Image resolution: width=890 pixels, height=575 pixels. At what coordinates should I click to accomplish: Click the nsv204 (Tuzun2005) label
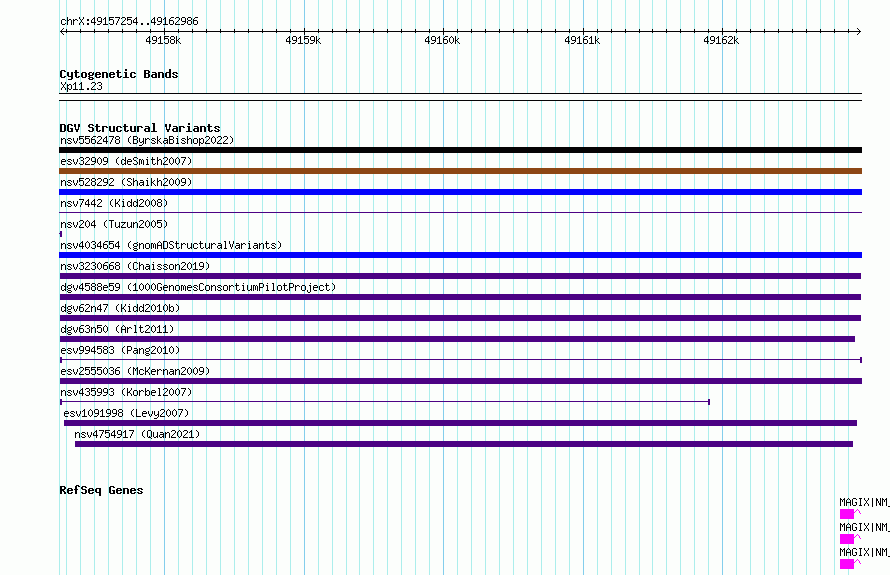(x=114, y=224)
